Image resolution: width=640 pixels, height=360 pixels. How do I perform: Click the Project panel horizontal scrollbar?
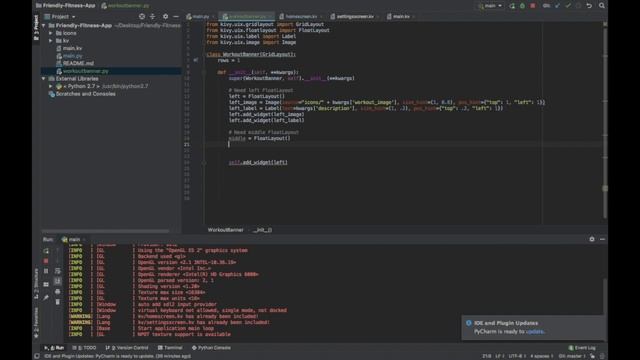click(105, 231)
